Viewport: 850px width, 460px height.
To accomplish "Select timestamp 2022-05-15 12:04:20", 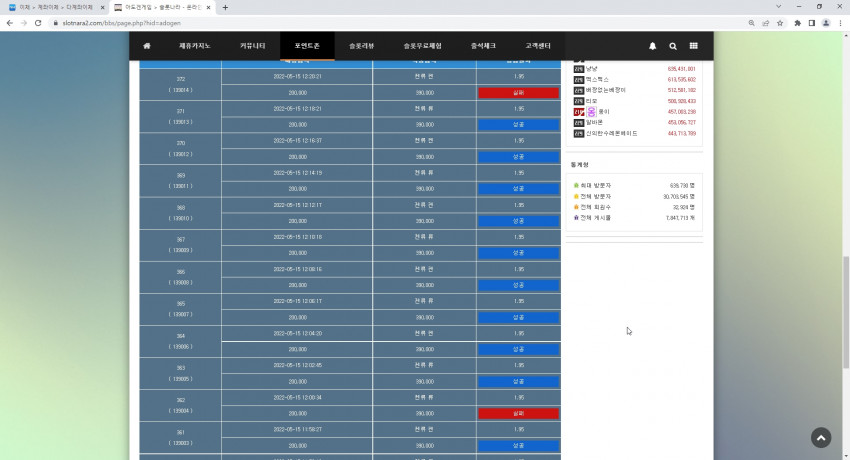I will (x=297, y=333).
